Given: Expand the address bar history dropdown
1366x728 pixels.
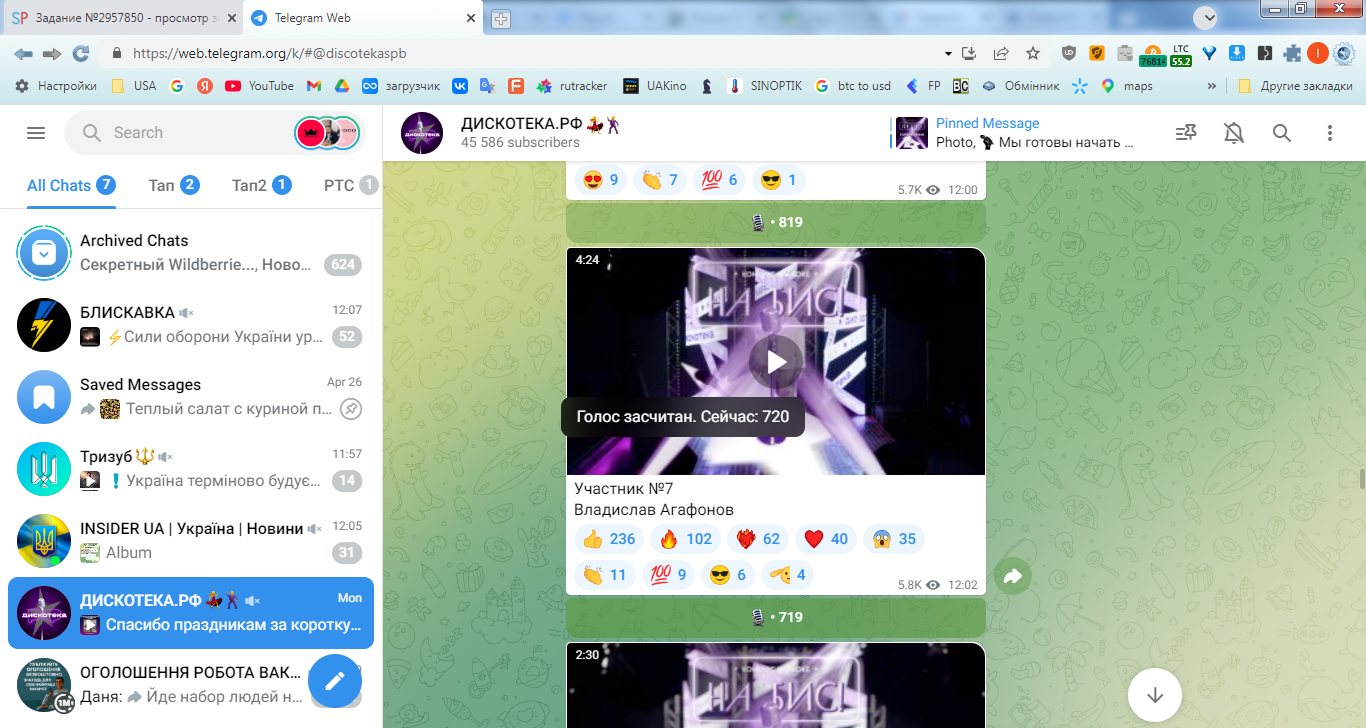Looking at the screenshot, I should pos(948,54).
